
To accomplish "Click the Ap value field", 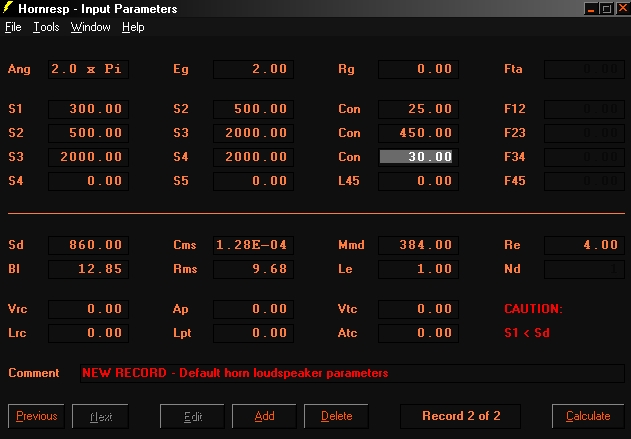I will point(254,309).
